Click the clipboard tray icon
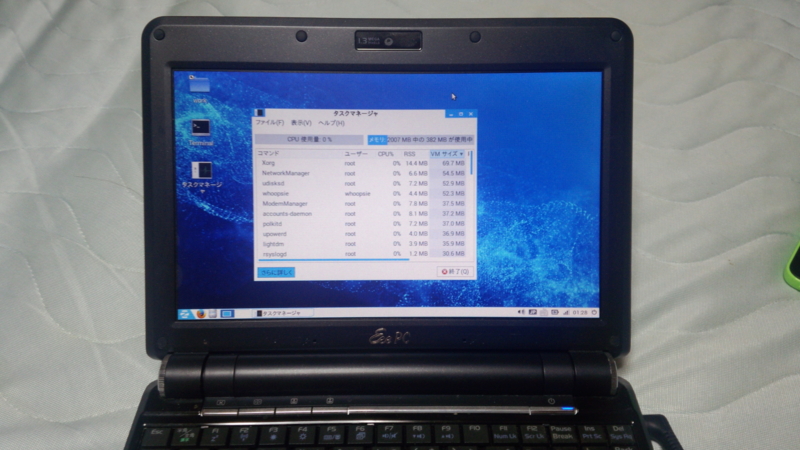Image resolution: width=800 pixels, height=450 pixels. click(543, 312)
